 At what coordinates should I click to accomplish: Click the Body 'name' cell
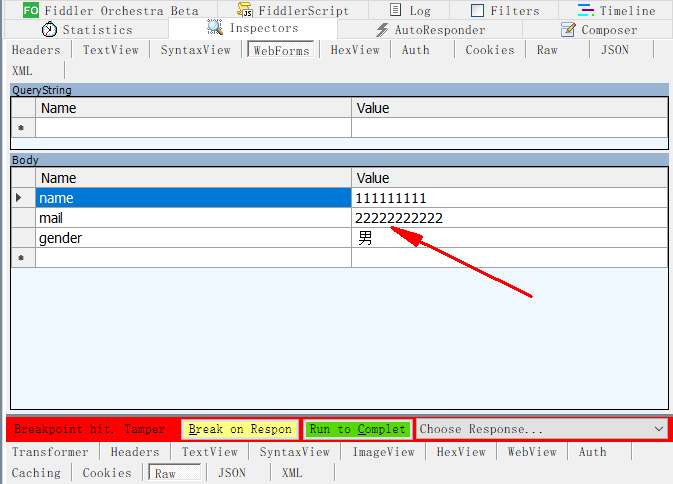[x=193, y=198]
